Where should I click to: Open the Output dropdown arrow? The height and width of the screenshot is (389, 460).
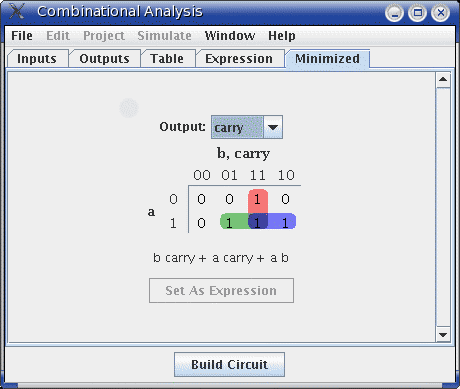273,127
